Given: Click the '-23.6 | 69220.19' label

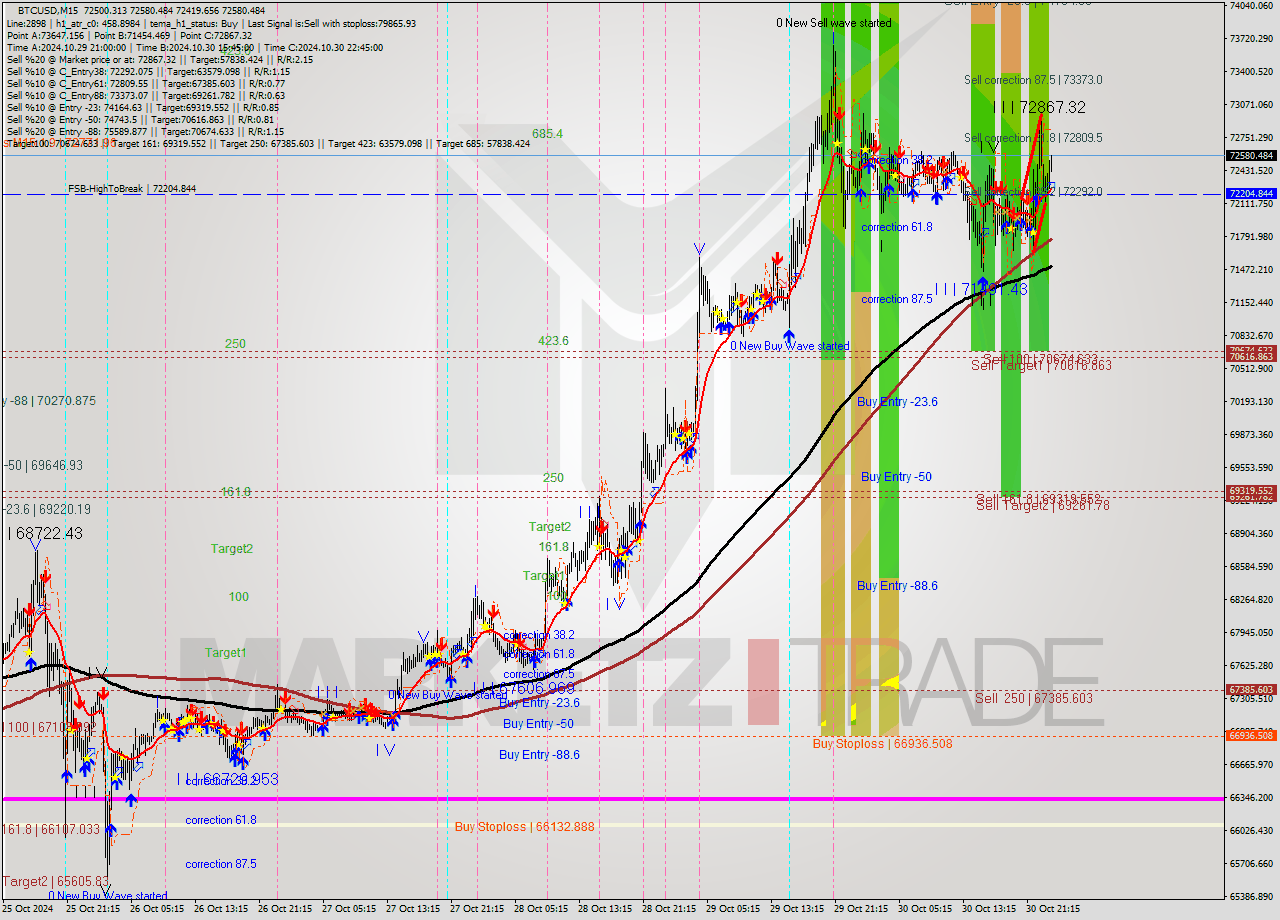Looking at the screenshot, I should point(46,509).
